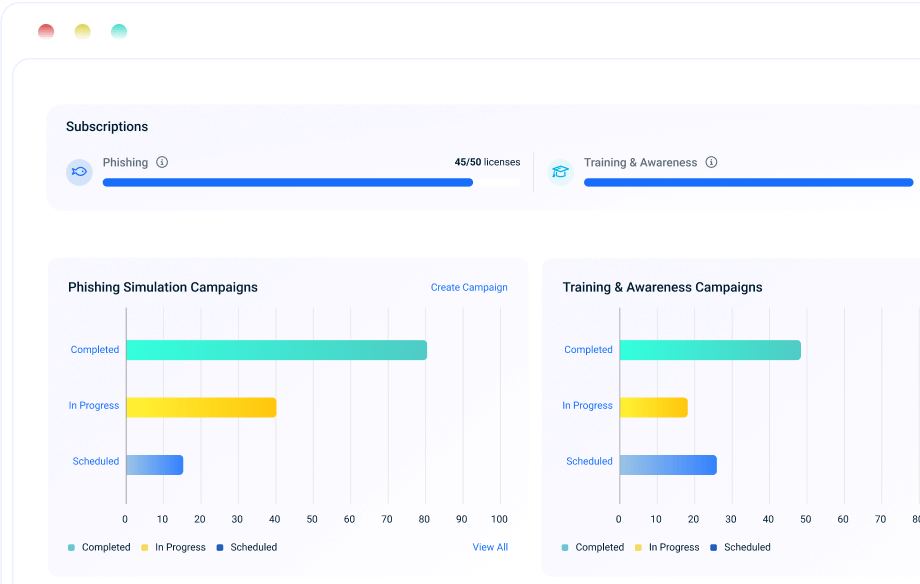
Task: Click the Training & Awareness progress bar
Action: [x=748, y=183]
